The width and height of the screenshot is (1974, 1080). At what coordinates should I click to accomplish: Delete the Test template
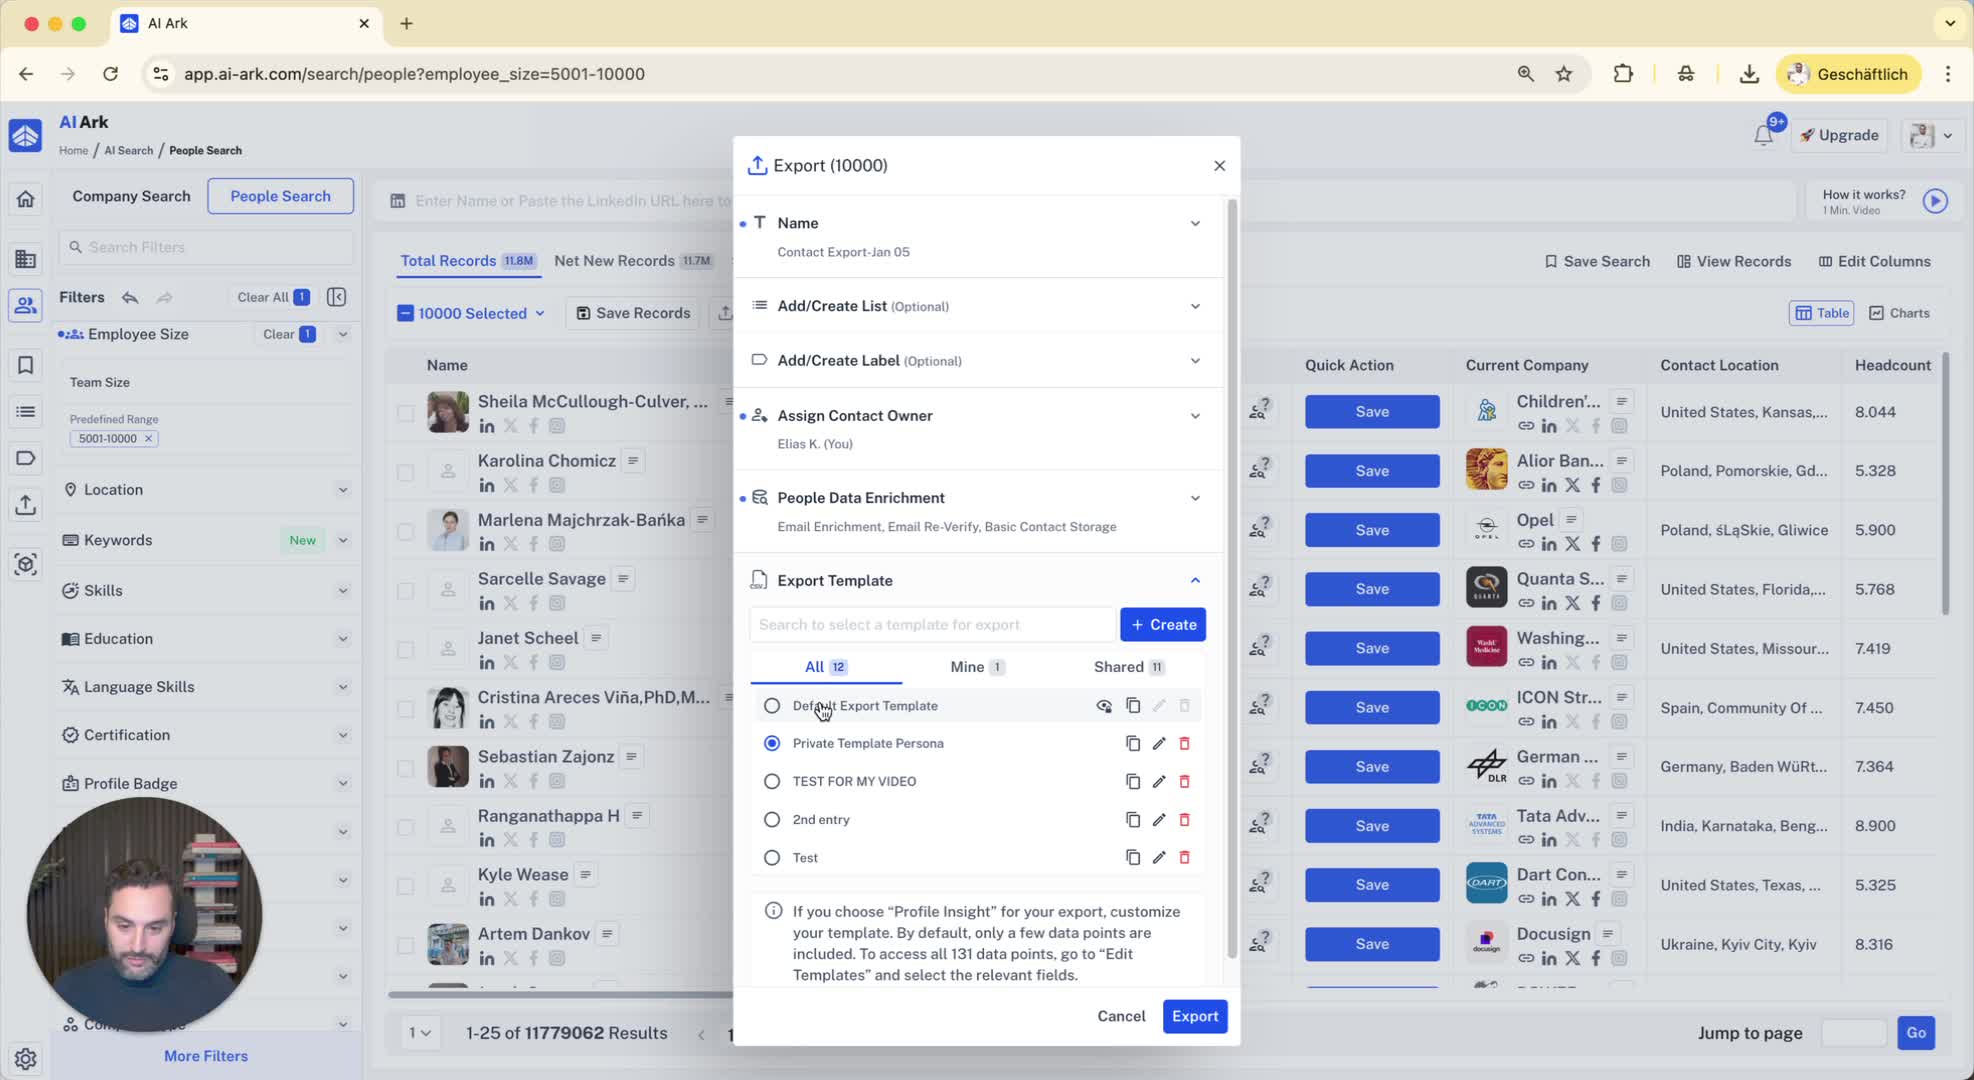[x=1184, y=857]
